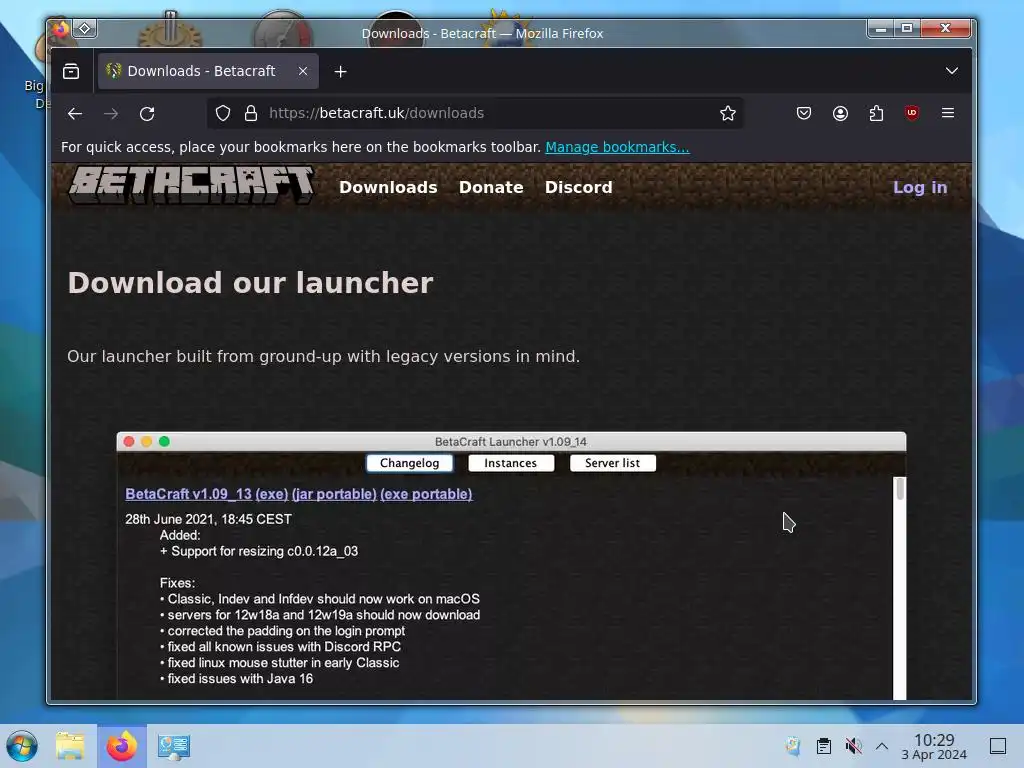Click the BetaCraft v1.09_13 link
Image resolution: width=1024 pixels, height=768 pixels.
(188, 494)
